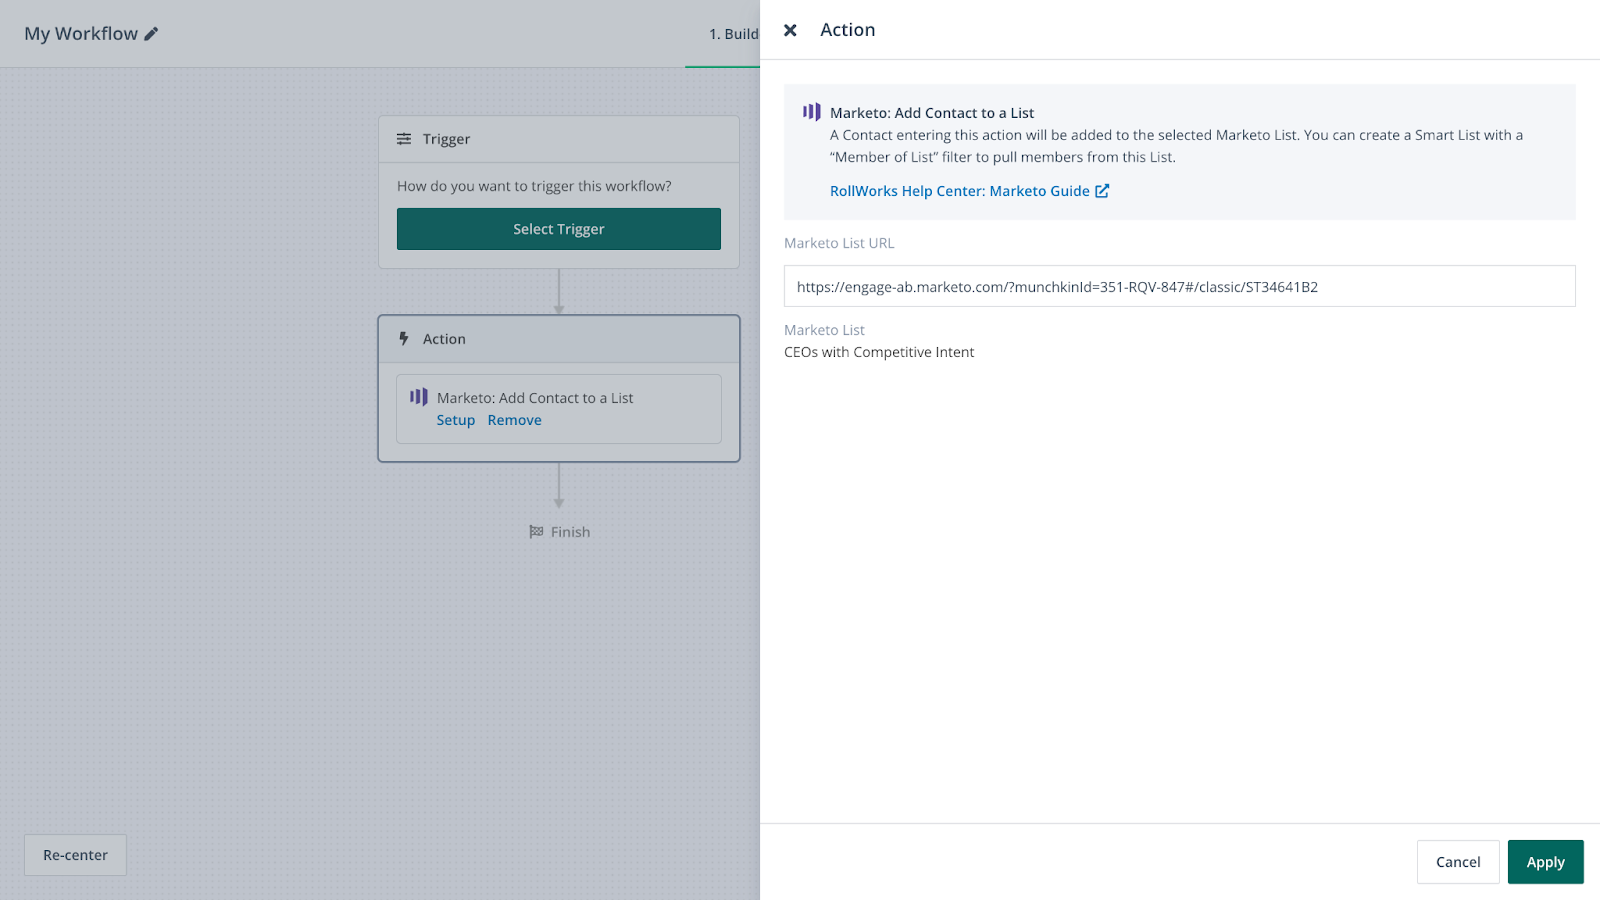1600x900 pixels.
Task: Click 'Marketo: Add Contact to a List' card text
Action: tap(535, 398)
